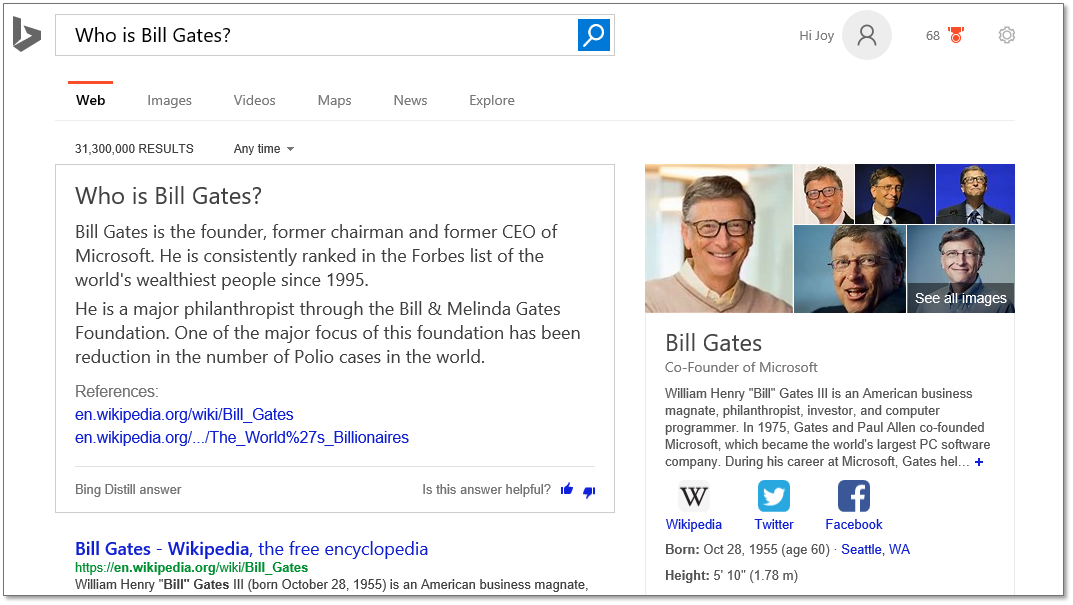Open the en.wikipedia.org/wiki/Bill_Gates reference link
Screen dimensions: 1073x605
point(183,414)
